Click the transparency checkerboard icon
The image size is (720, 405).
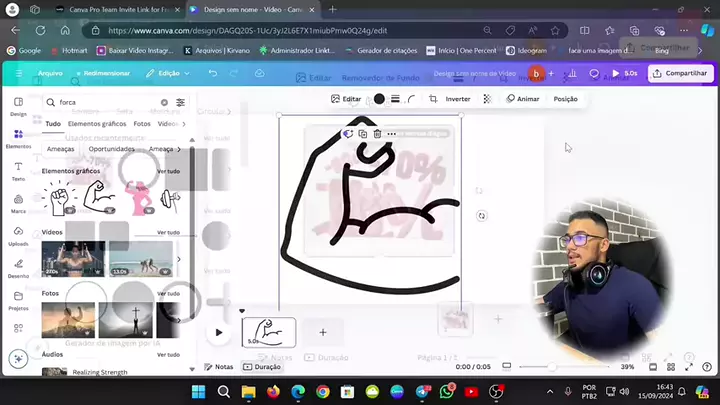pyautogui.click(x=487, y=99)
